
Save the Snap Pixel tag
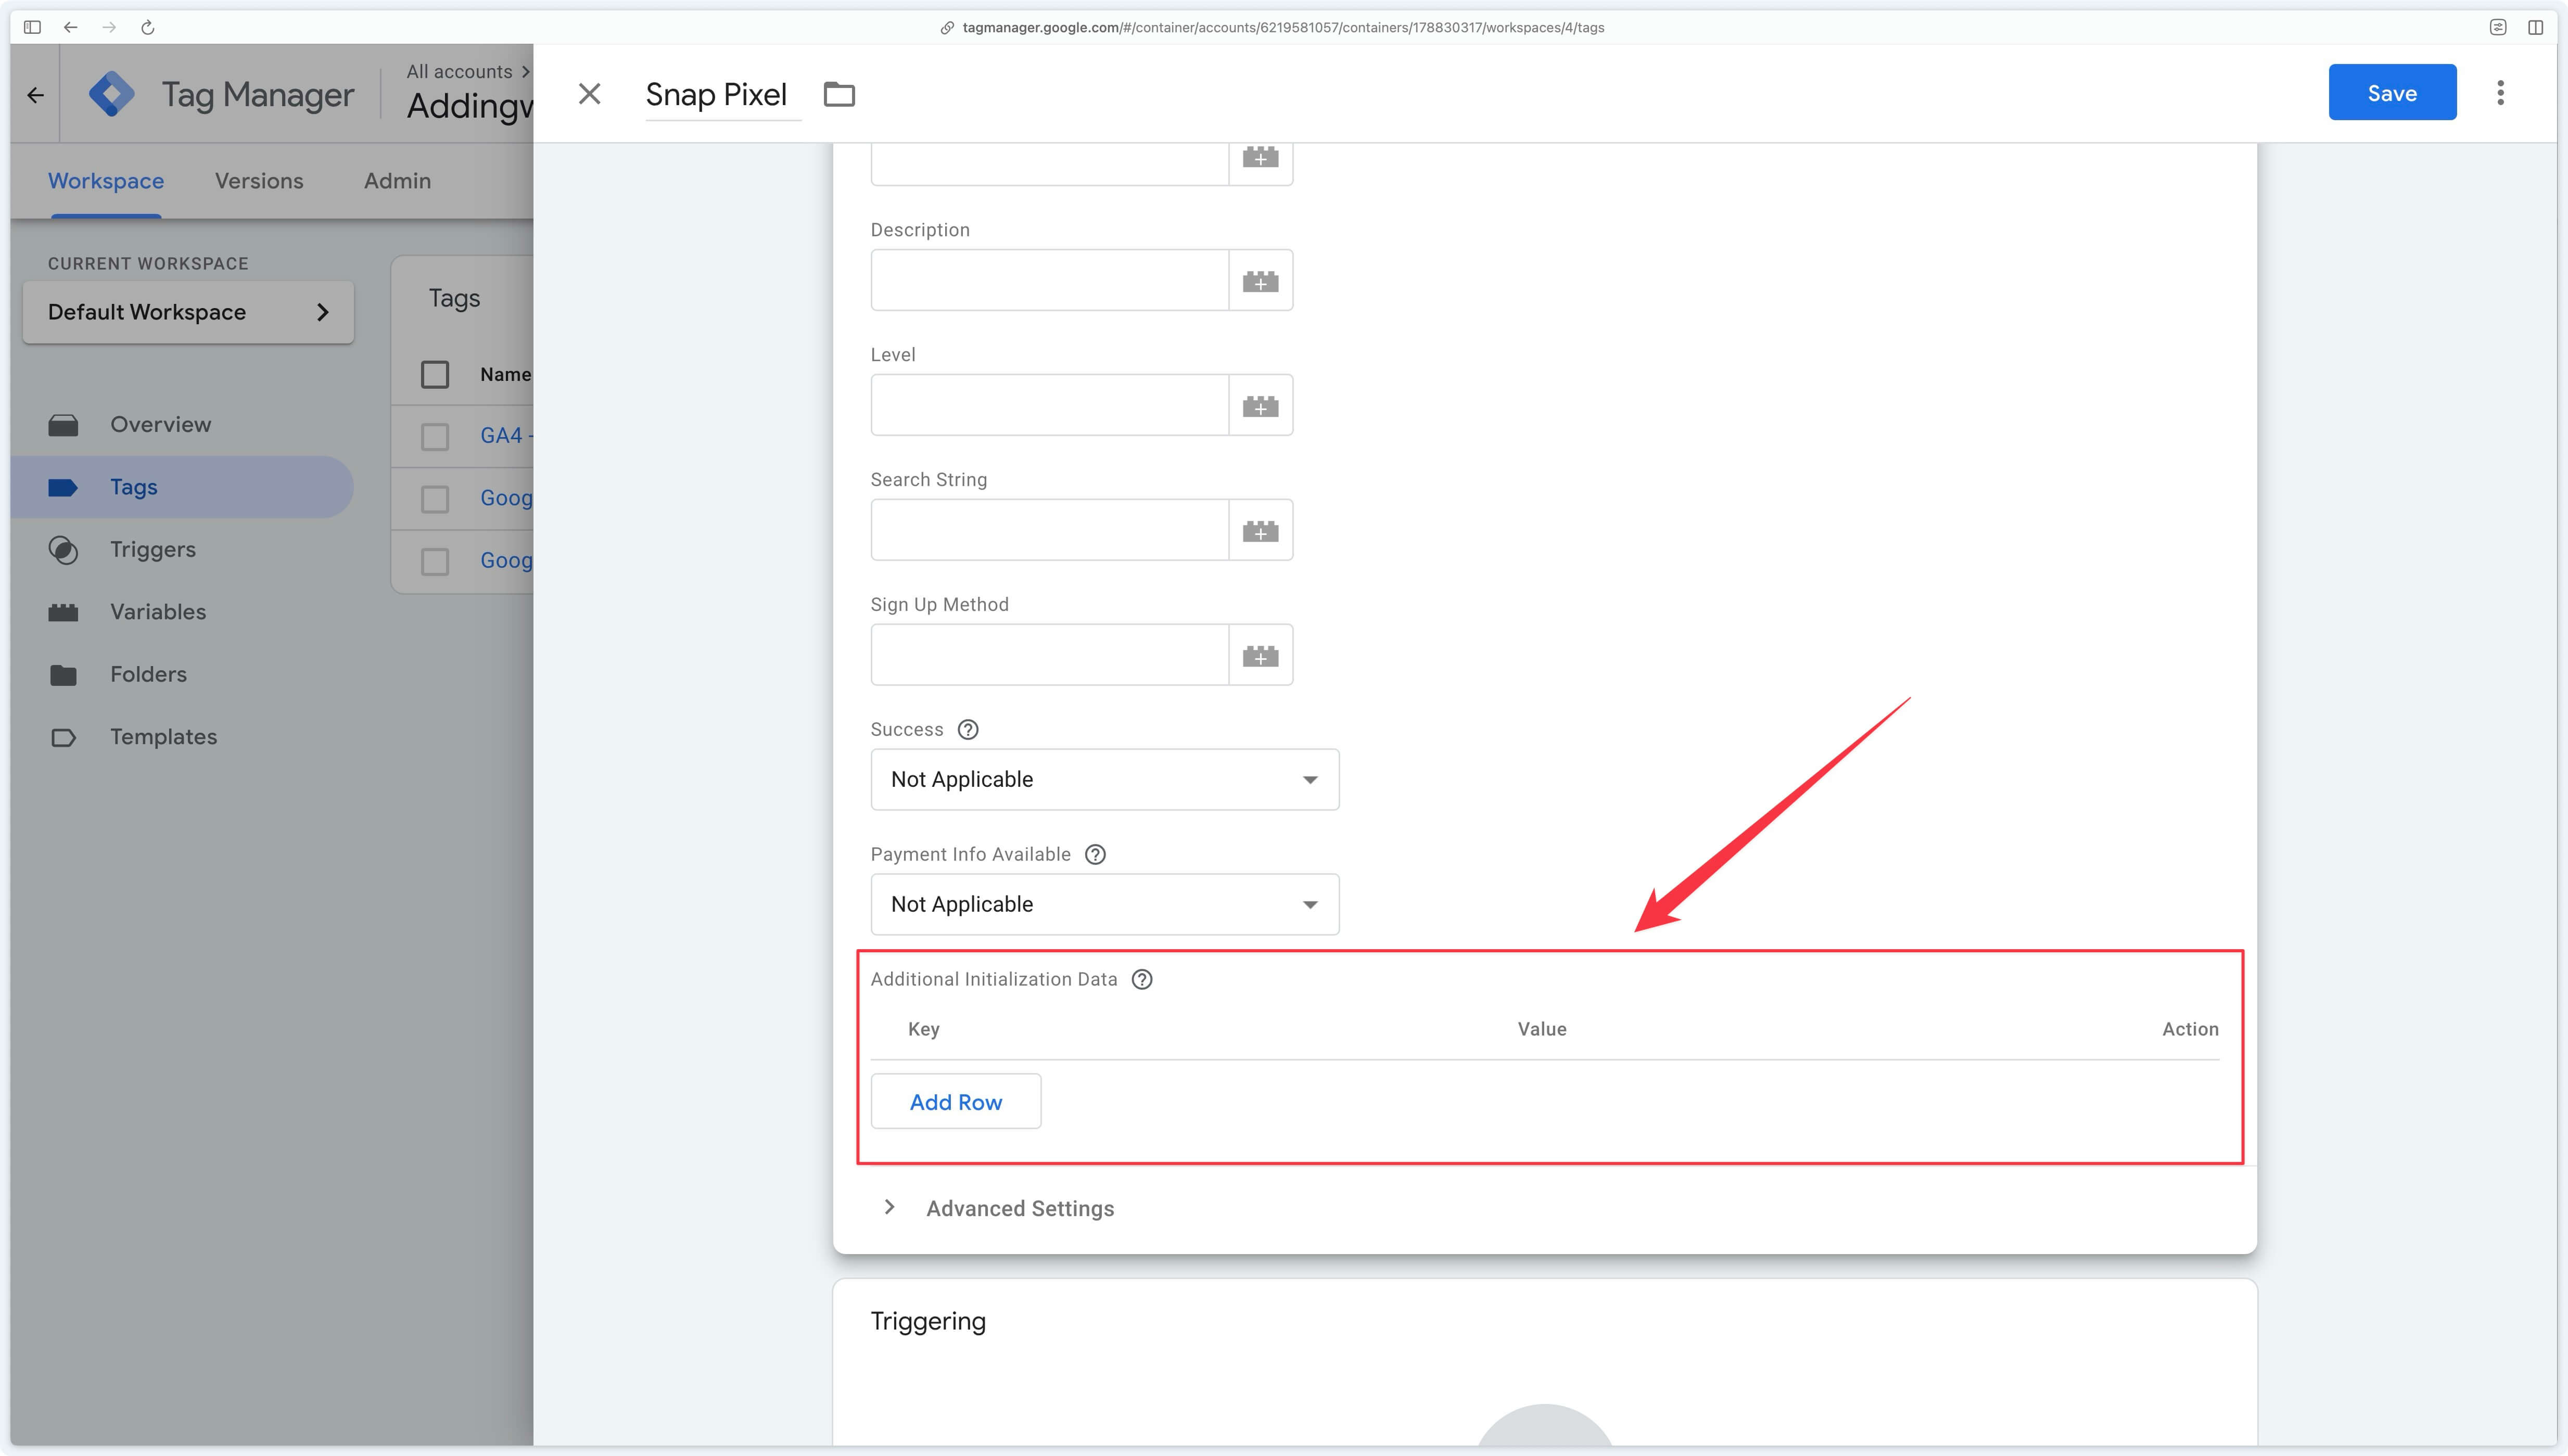point(2392,93)
